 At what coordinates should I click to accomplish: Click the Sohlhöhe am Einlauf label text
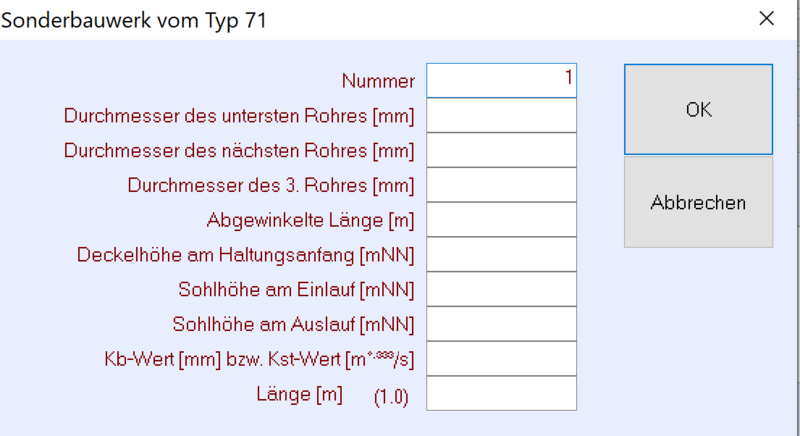click(x=296, y=290)
